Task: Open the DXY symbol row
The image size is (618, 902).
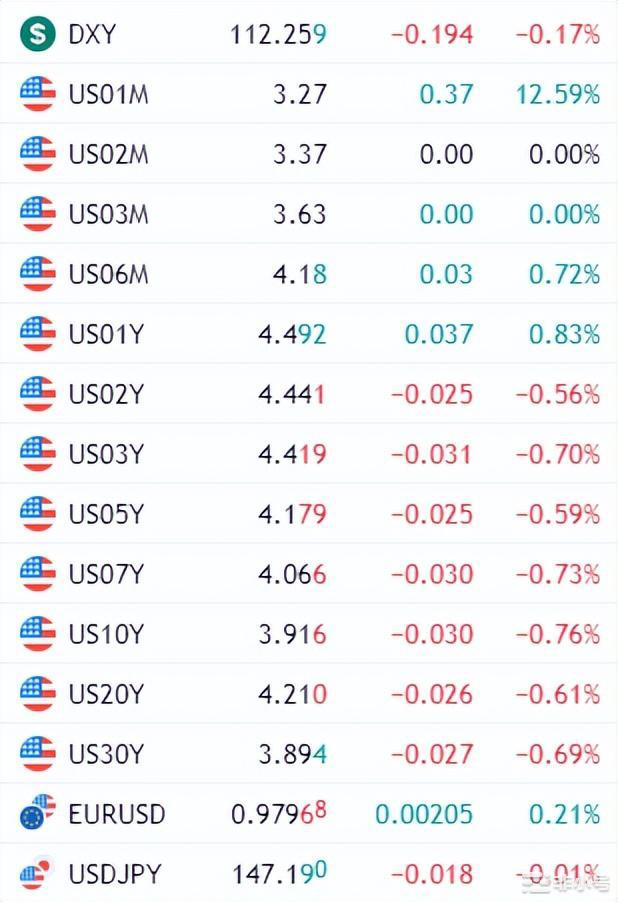Action: (92, 35)
